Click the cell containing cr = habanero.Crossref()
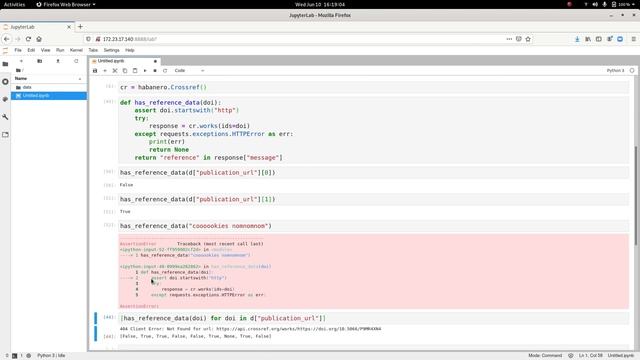The width and height of the screenshot is (640, 360). pyautogui.click(x=373, y=87)
